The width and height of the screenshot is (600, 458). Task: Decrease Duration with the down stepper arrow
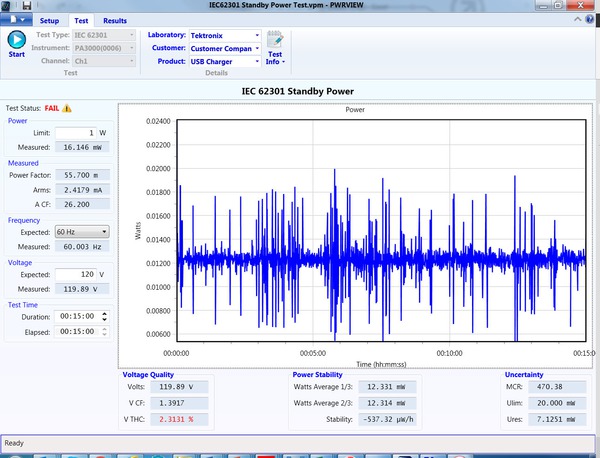(105, 319)
